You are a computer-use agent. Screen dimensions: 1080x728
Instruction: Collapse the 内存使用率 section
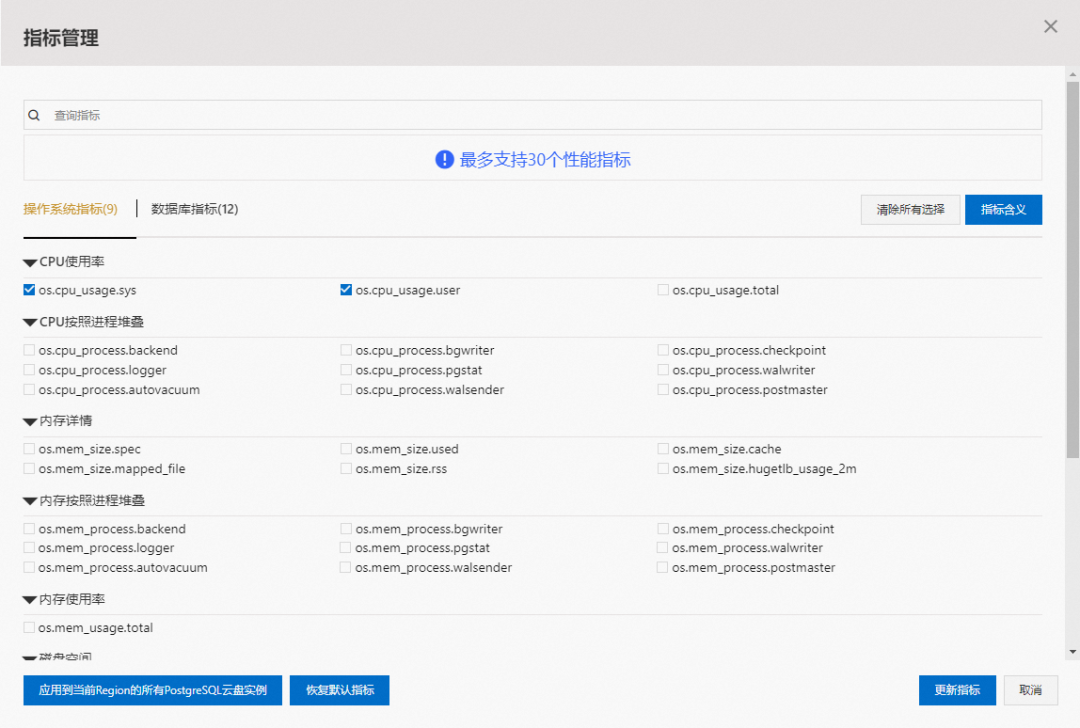[30, 600]
